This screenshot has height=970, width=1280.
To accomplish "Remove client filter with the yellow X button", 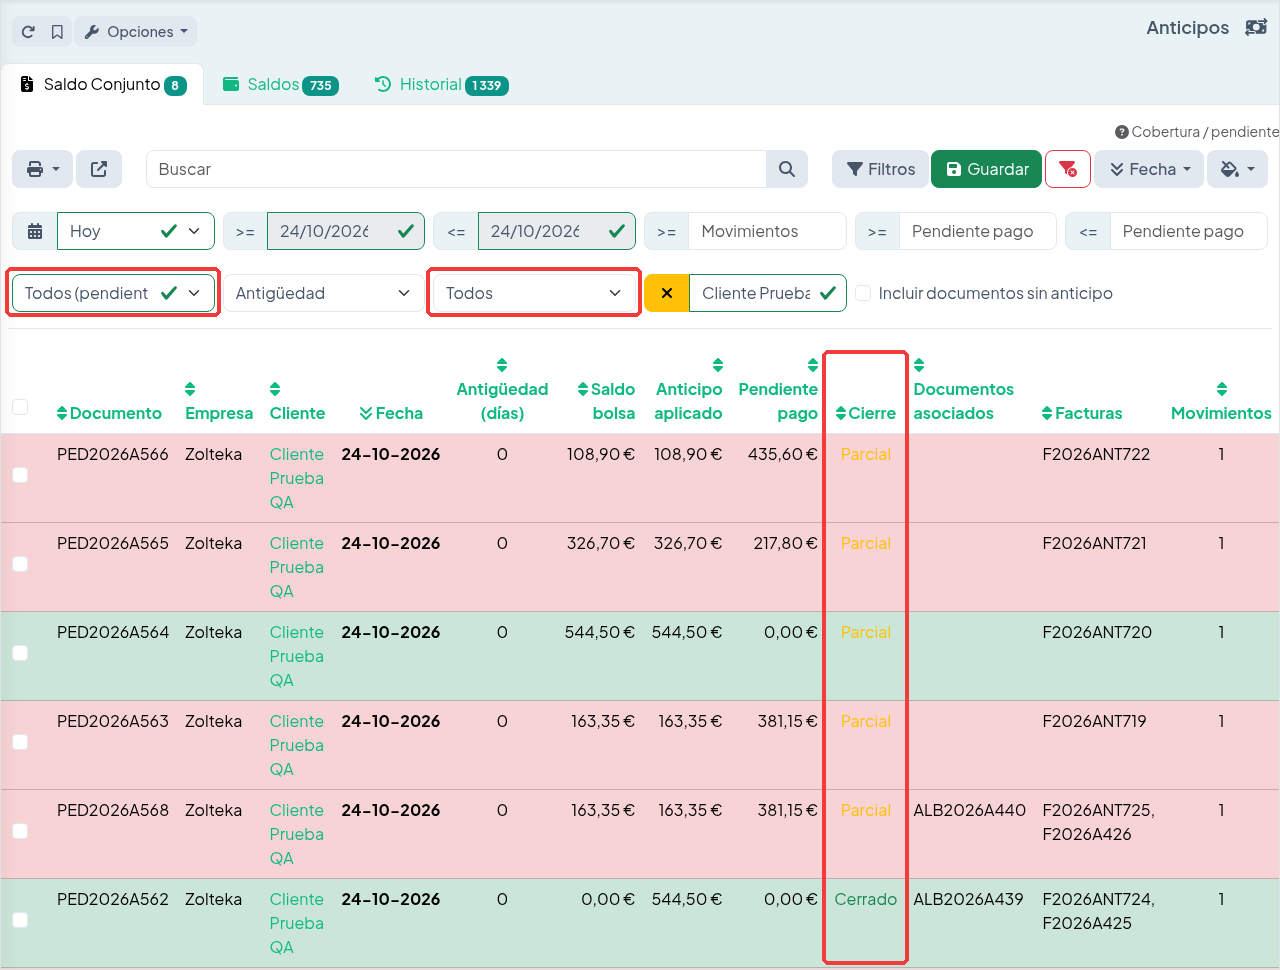I will (x=667, y=293).
